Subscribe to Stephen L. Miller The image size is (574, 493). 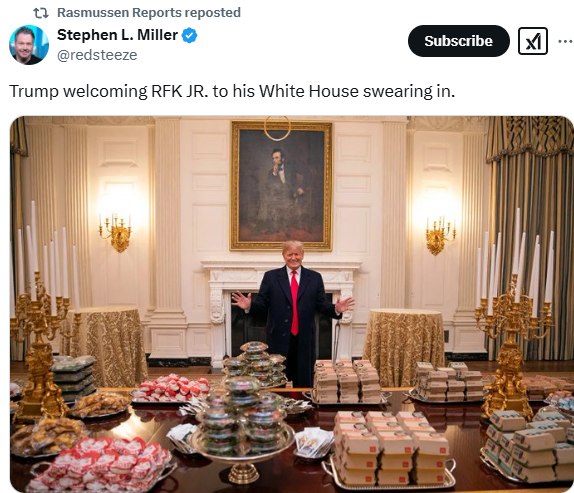click(x=458, y=41)
